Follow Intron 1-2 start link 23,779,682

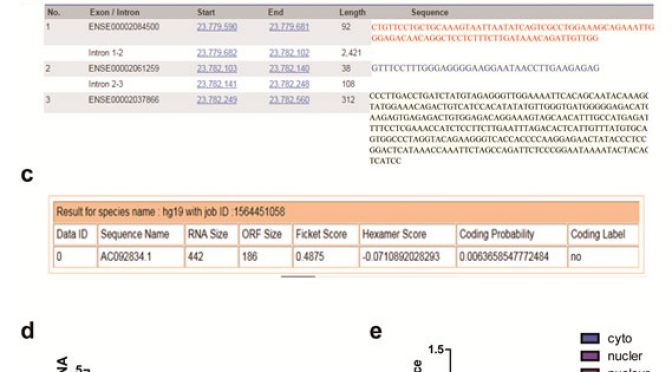click(217, 53)
